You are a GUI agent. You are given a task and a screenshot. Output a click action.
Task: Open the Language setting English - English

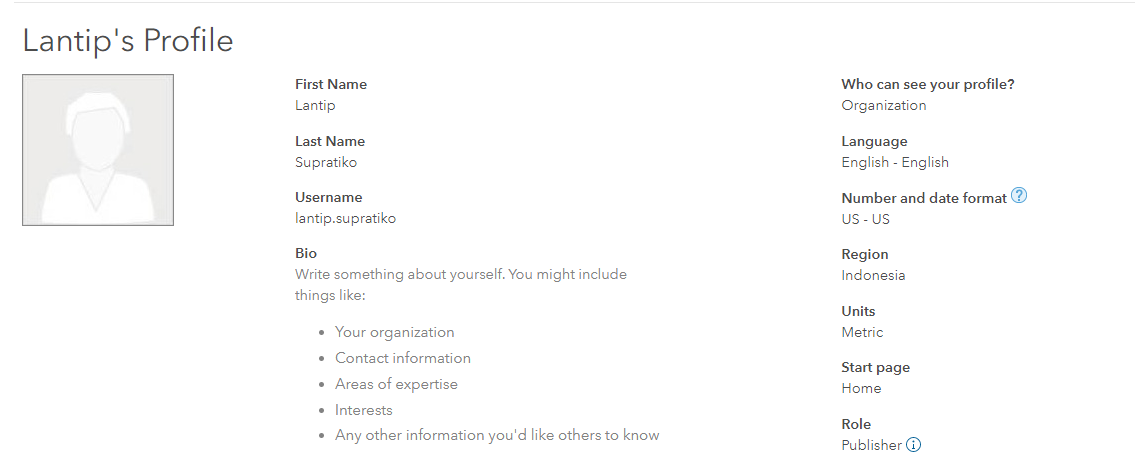click(895, 162)
